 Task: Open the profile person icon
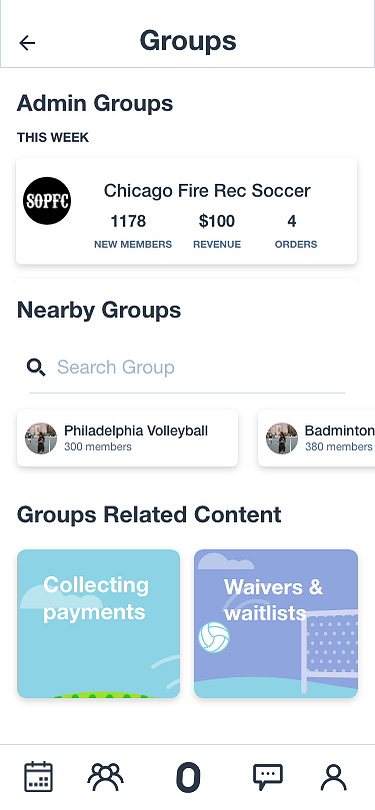click(334, 777)
